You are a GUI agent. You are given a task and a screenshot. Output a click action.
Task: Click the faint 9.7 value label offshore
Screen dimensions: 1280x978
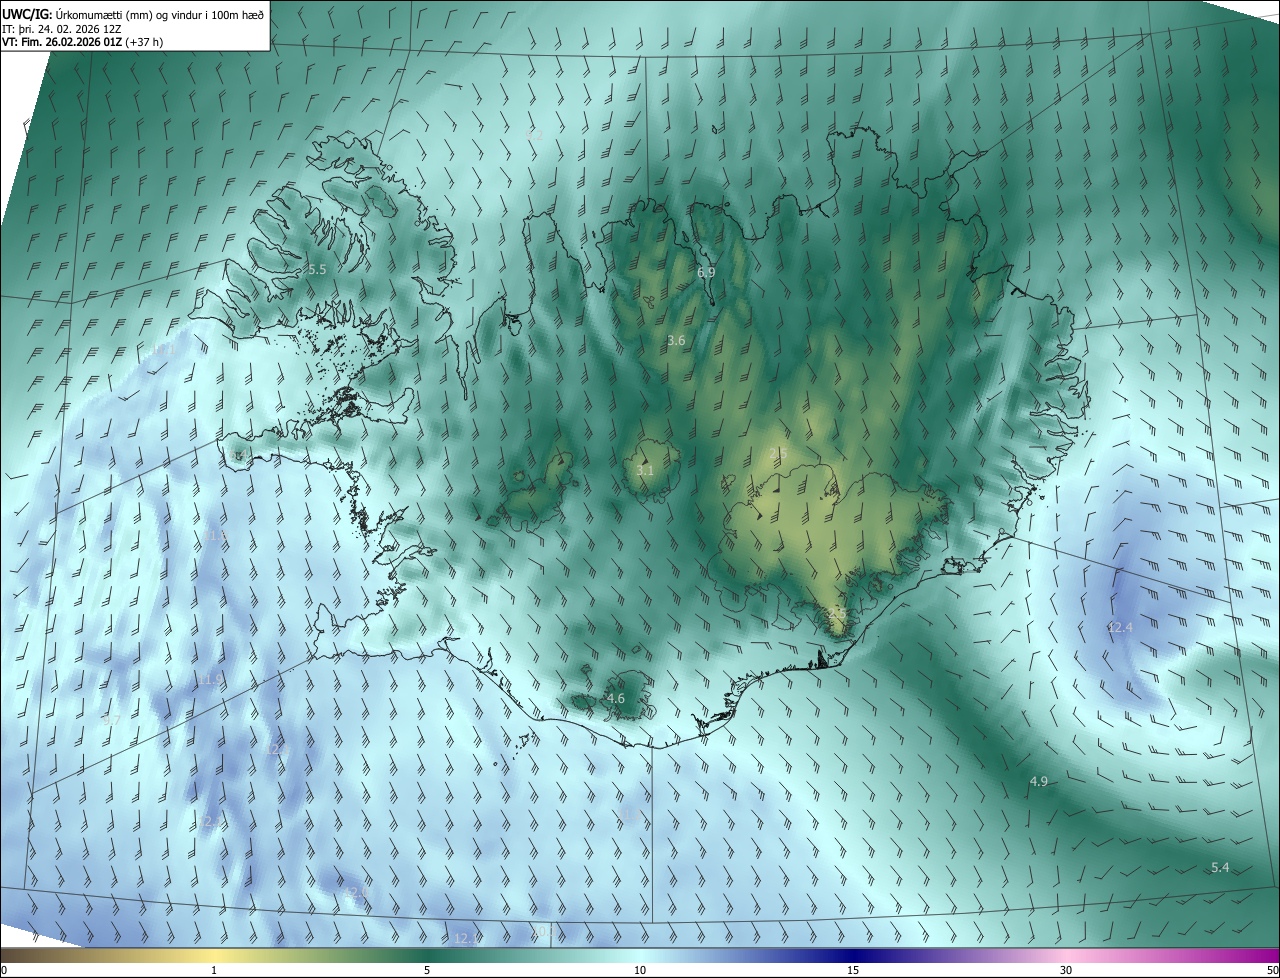tap(111, 720)
